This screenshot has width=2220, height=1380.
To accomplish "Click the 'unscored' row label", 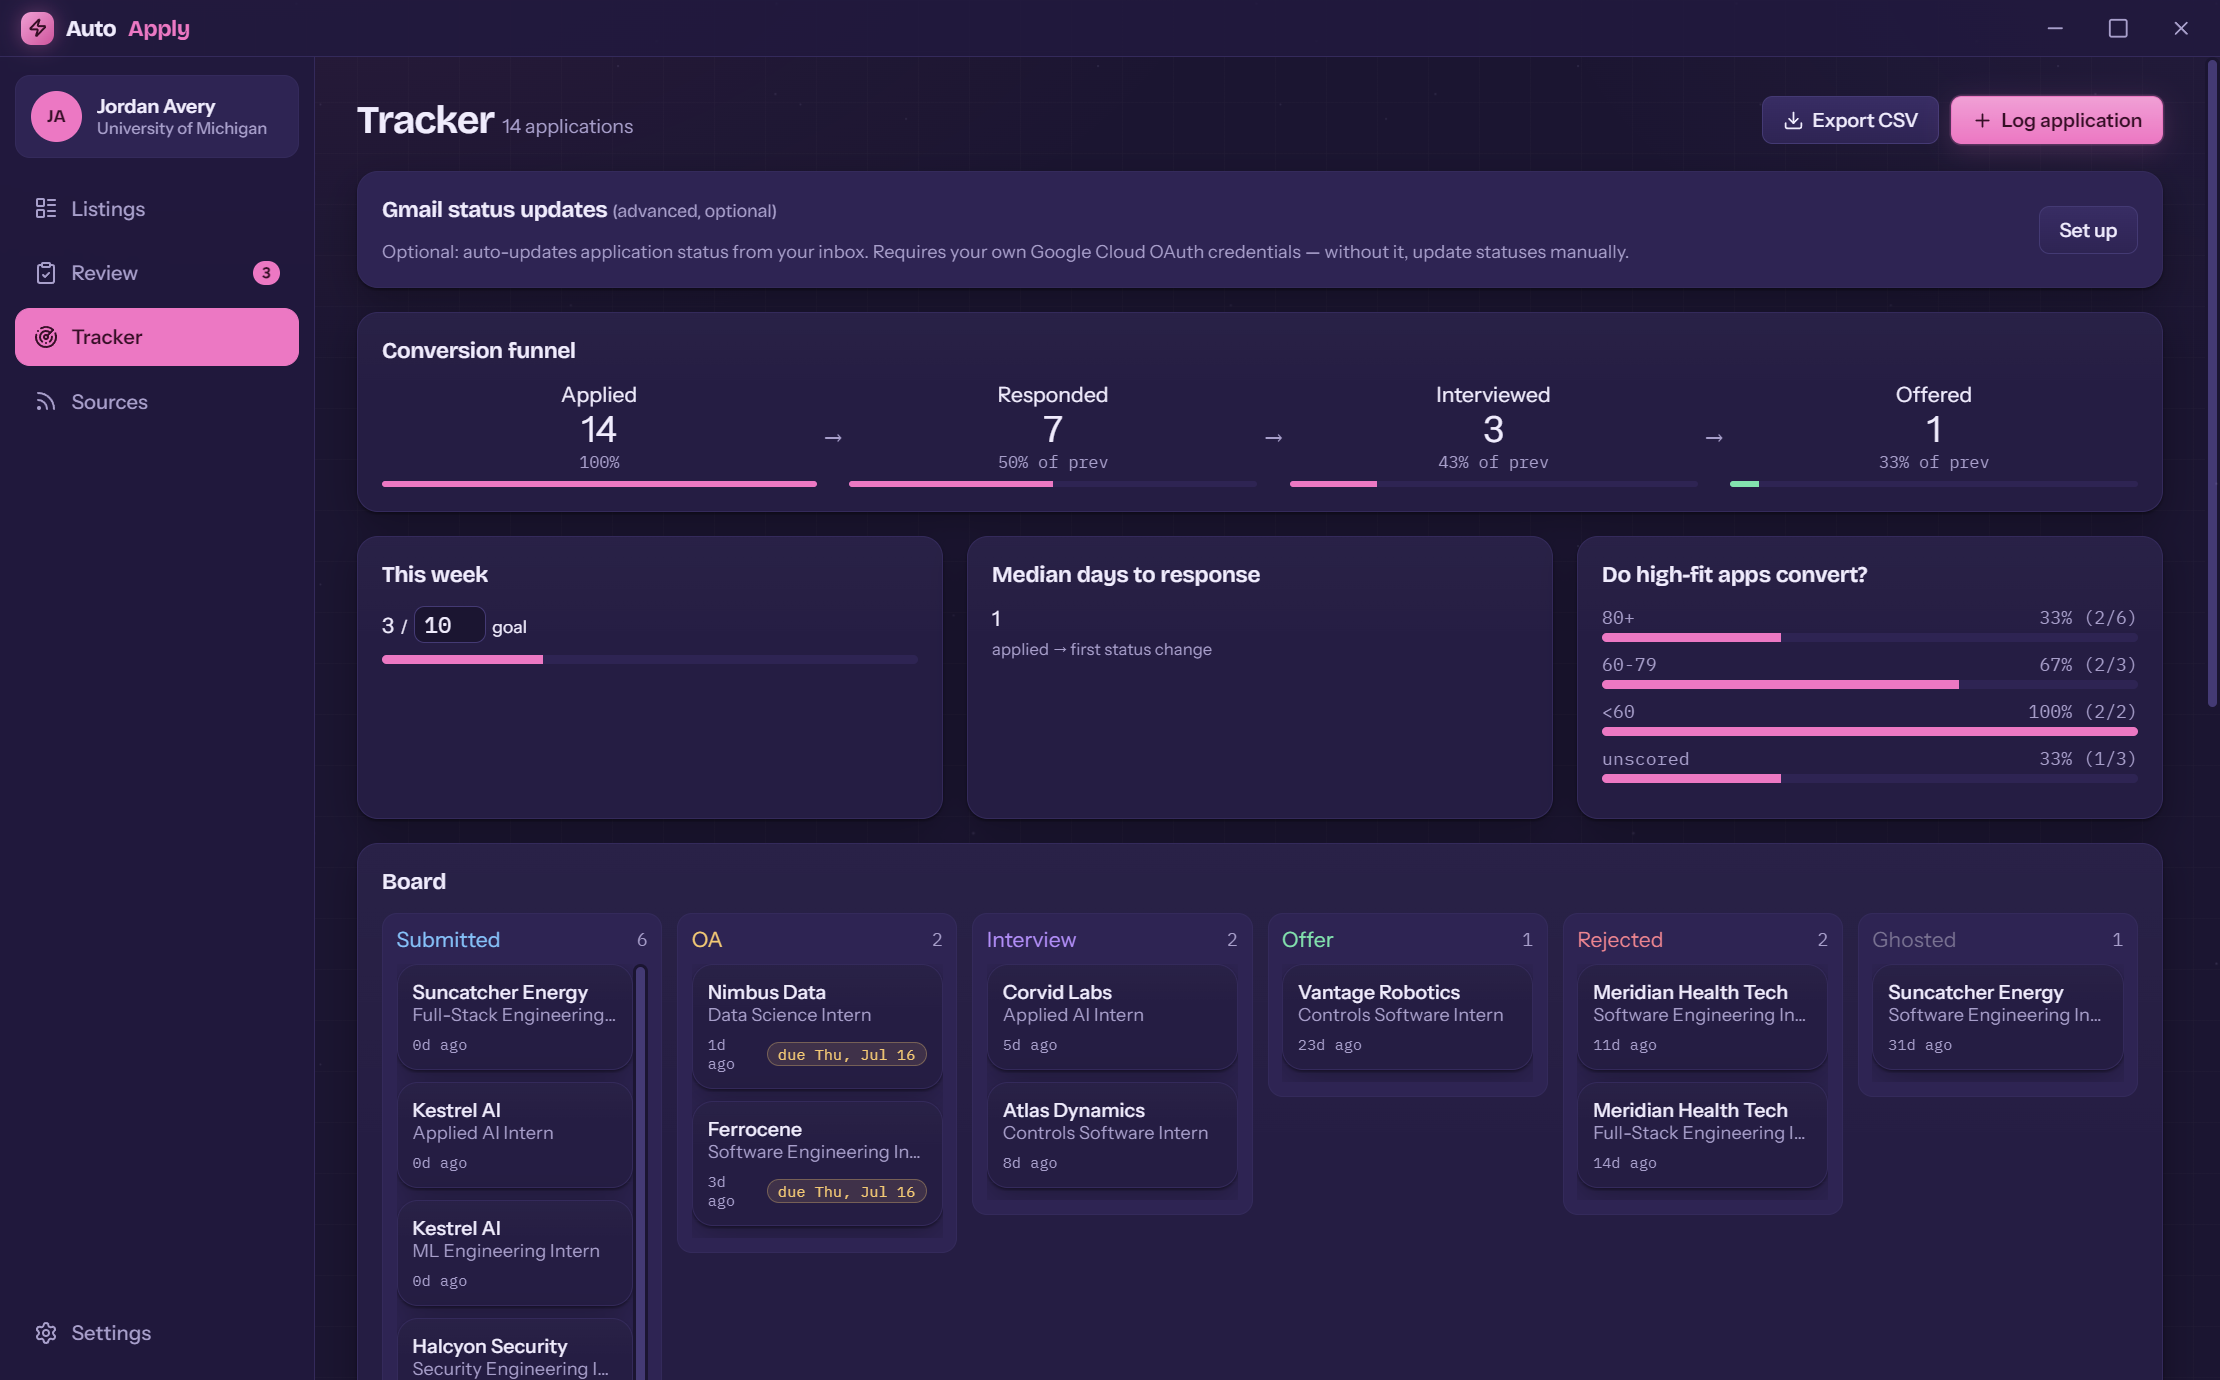I will [1645, 759].
